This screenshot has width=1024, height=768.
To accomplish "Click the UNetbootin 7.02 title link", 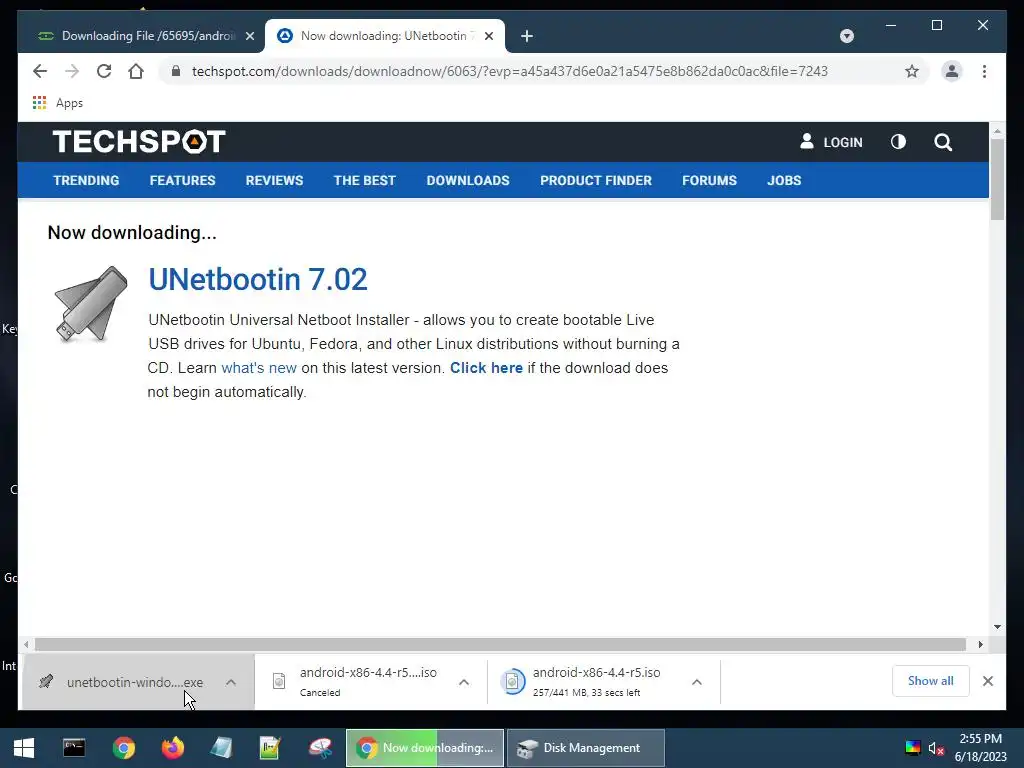I will coord(258,280).
